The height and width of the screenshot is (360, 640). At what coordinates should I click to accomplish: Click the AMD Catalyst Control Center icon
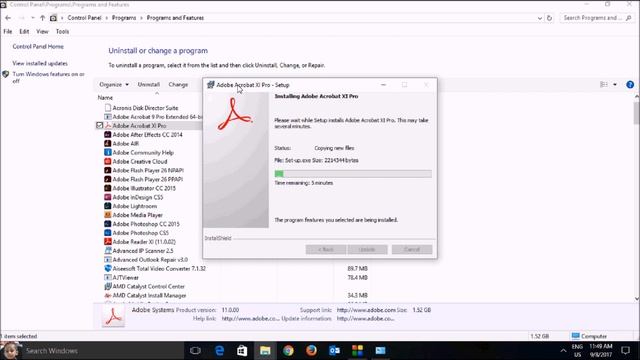pos(108,287)
